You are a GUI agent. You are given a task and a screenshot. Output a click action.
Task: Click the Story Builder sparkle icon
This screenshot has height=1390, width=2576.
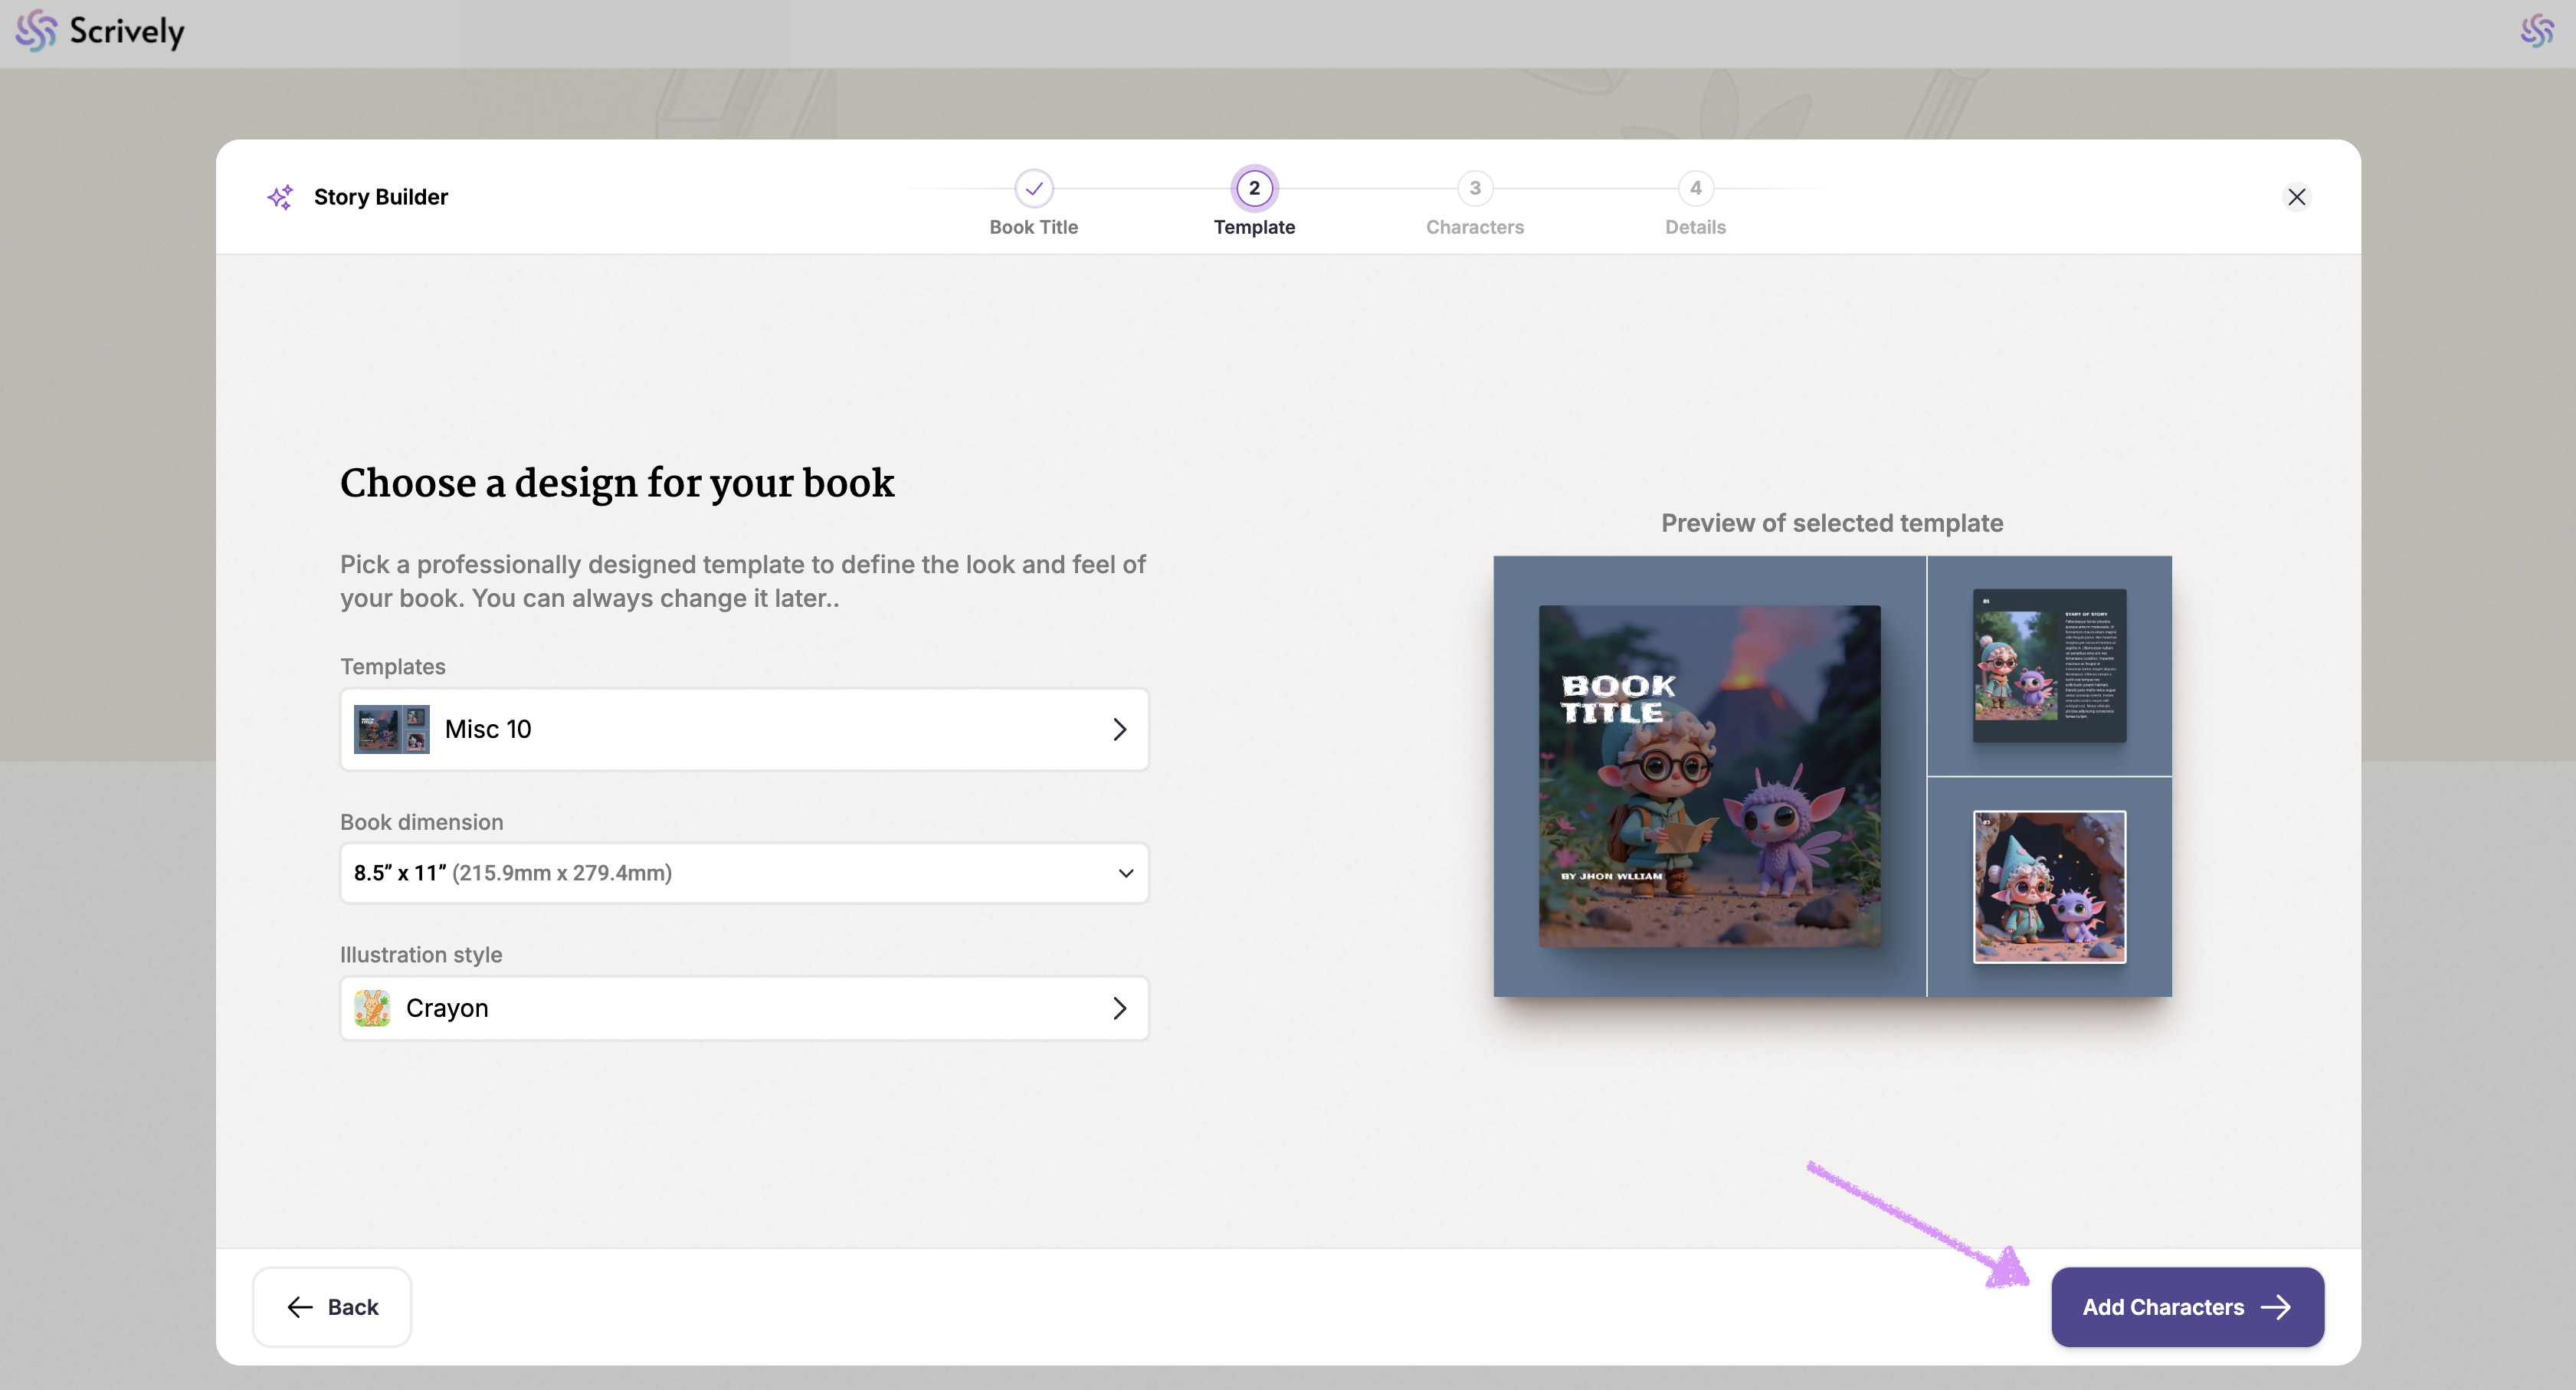[280, 197]
